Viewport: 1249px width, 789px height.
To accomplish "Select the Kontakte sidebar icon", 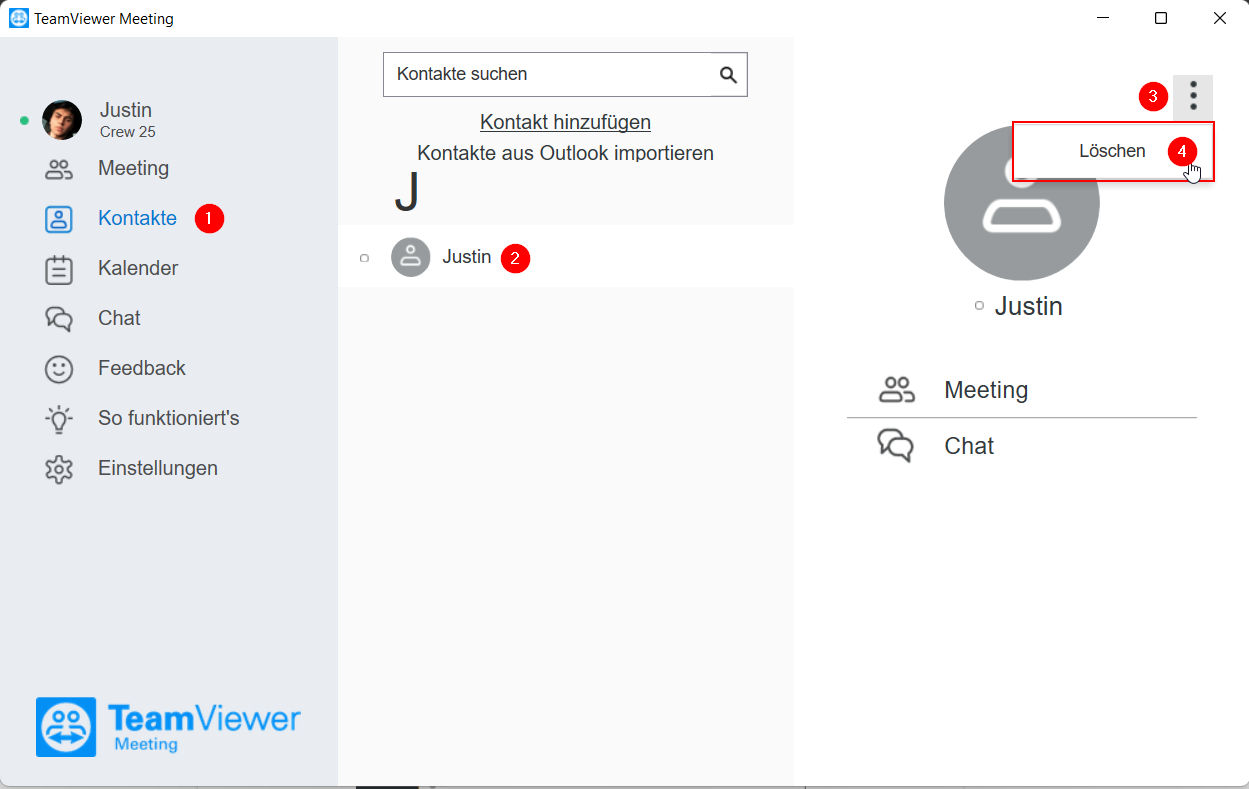I will tap(59, 219).
